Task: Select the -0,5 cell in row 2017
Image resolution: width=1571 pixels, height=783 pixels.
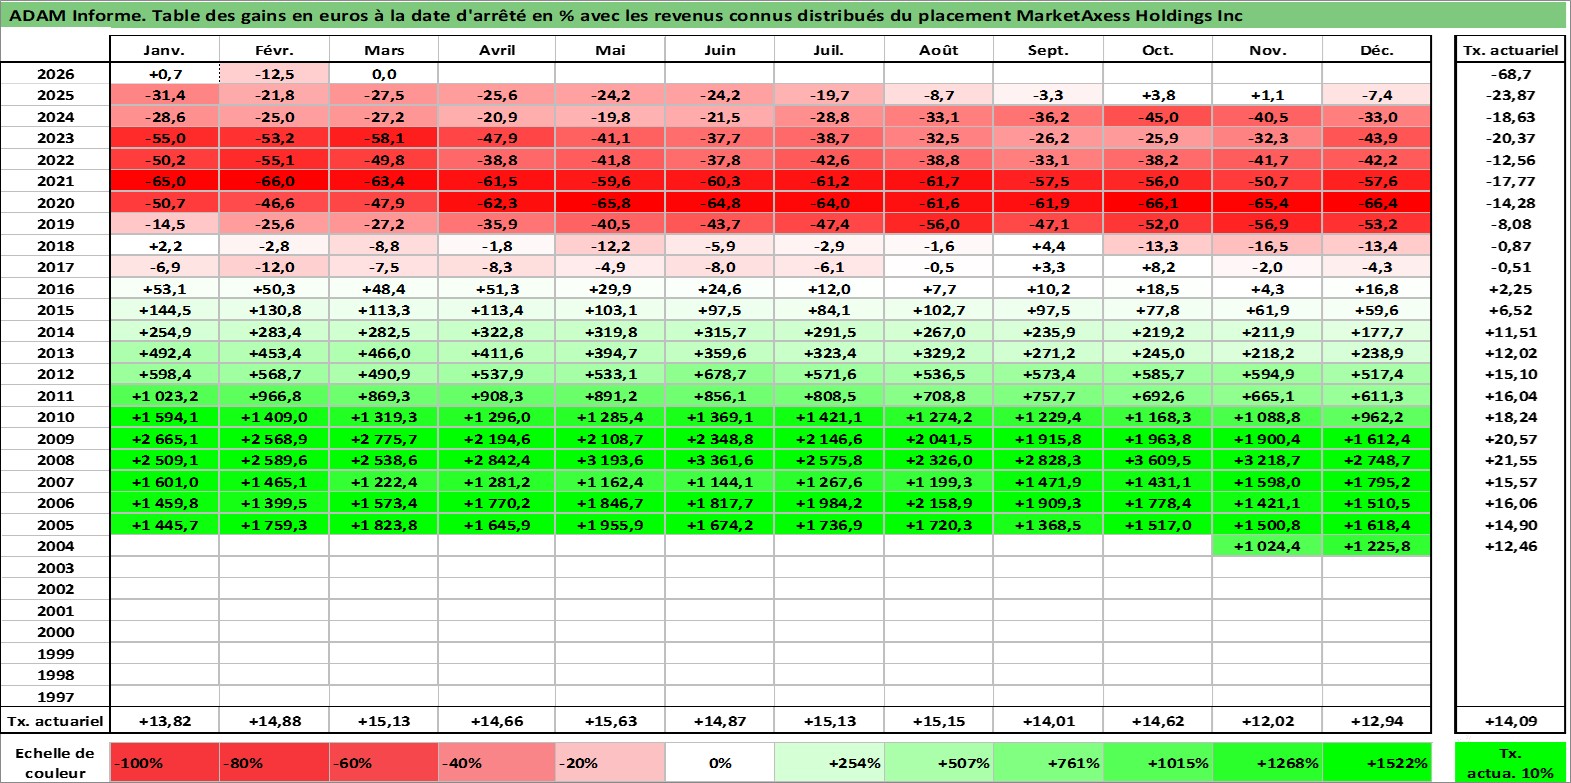Action: click(939, 267)
